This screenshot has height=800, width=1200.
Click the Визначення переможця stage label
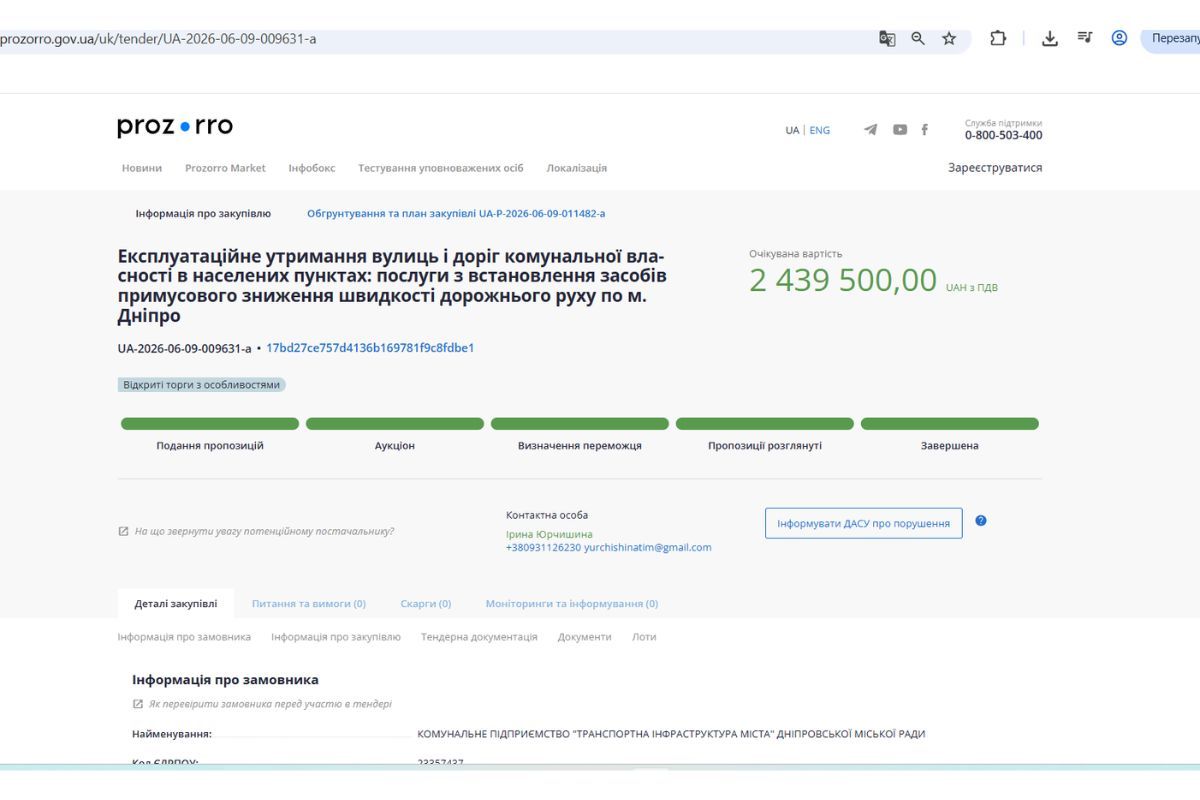pos(580,446)
